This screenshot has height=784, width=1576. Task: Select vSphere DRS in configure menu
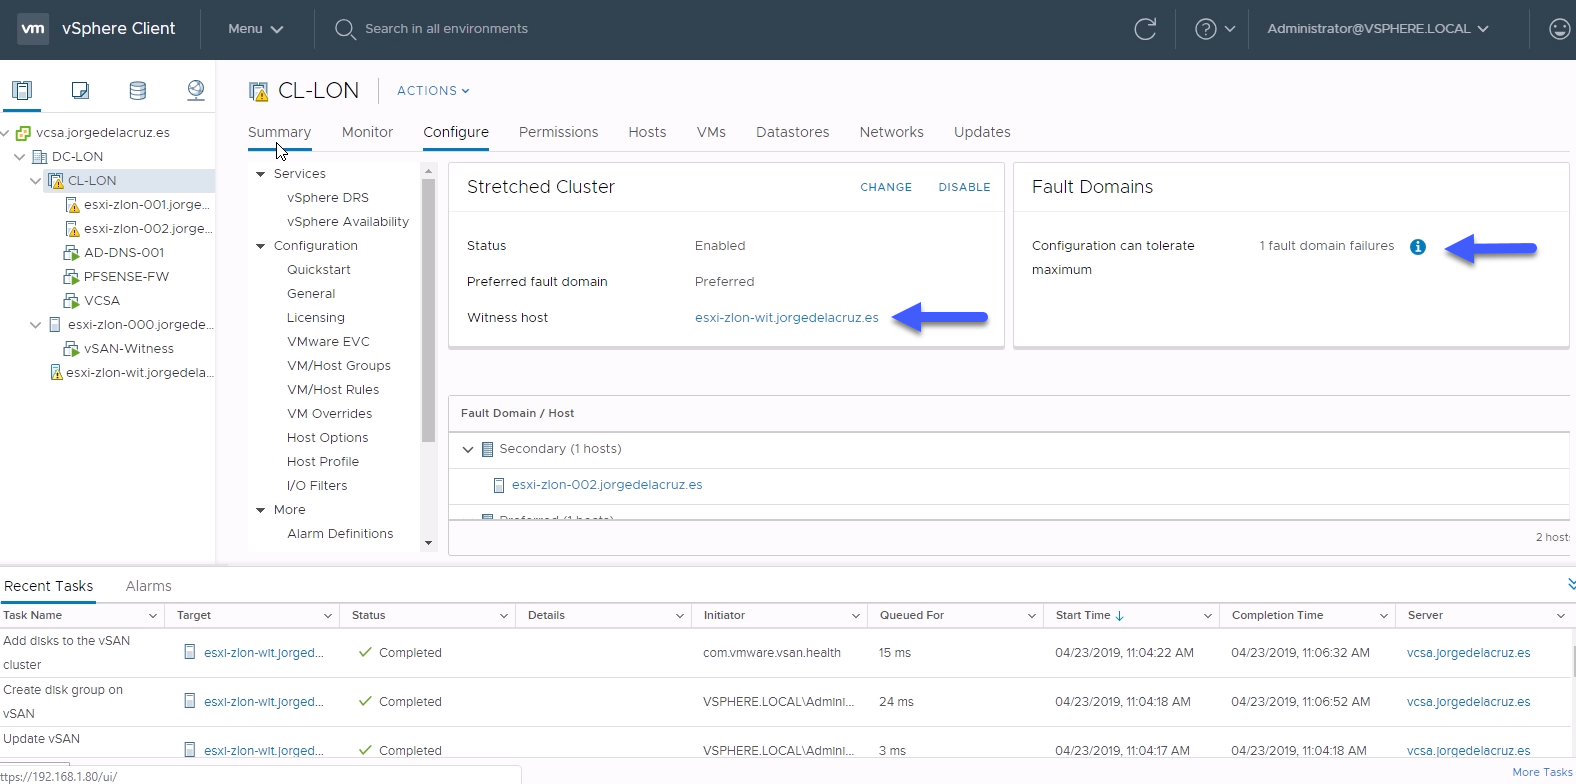328,198
